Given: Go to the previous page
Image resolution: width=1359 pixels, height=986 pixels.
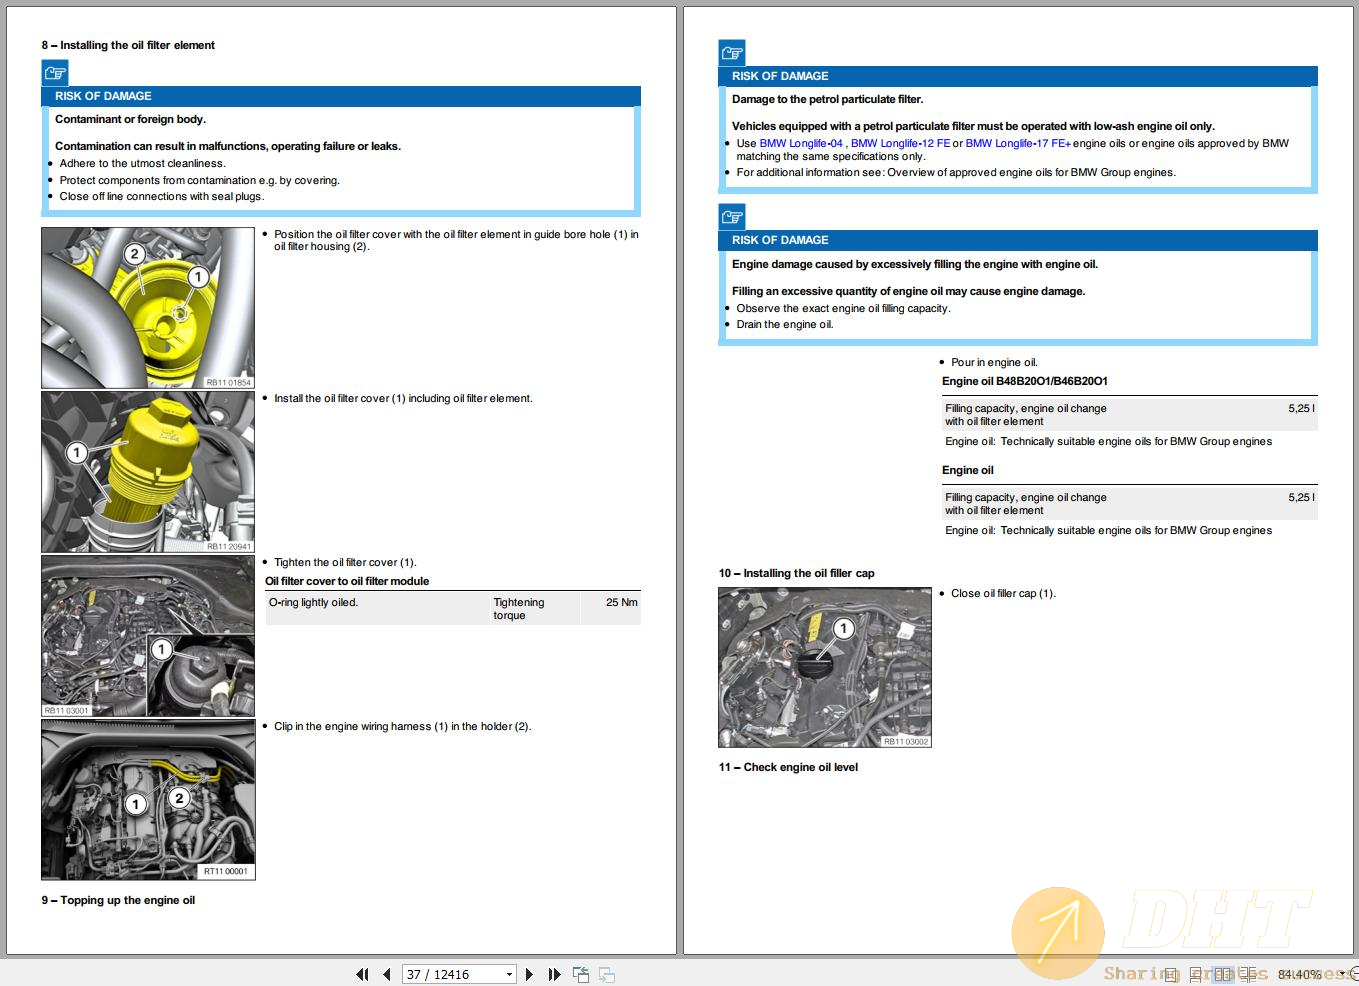Looking at the screenshot, I should pos(387,974).
